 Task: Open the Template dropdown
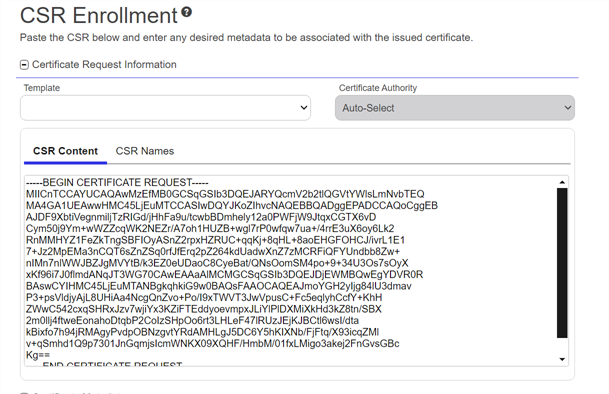165,108
